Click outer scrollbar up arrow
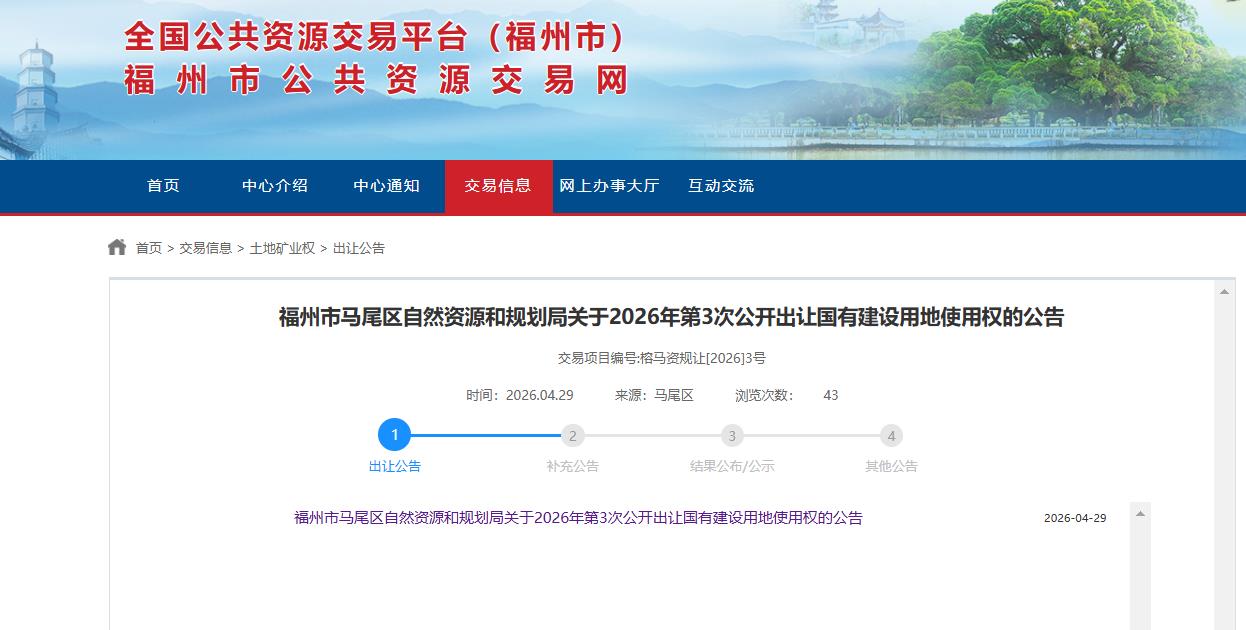Viewport: 1246px width, 630px height. pos(1225,292)
